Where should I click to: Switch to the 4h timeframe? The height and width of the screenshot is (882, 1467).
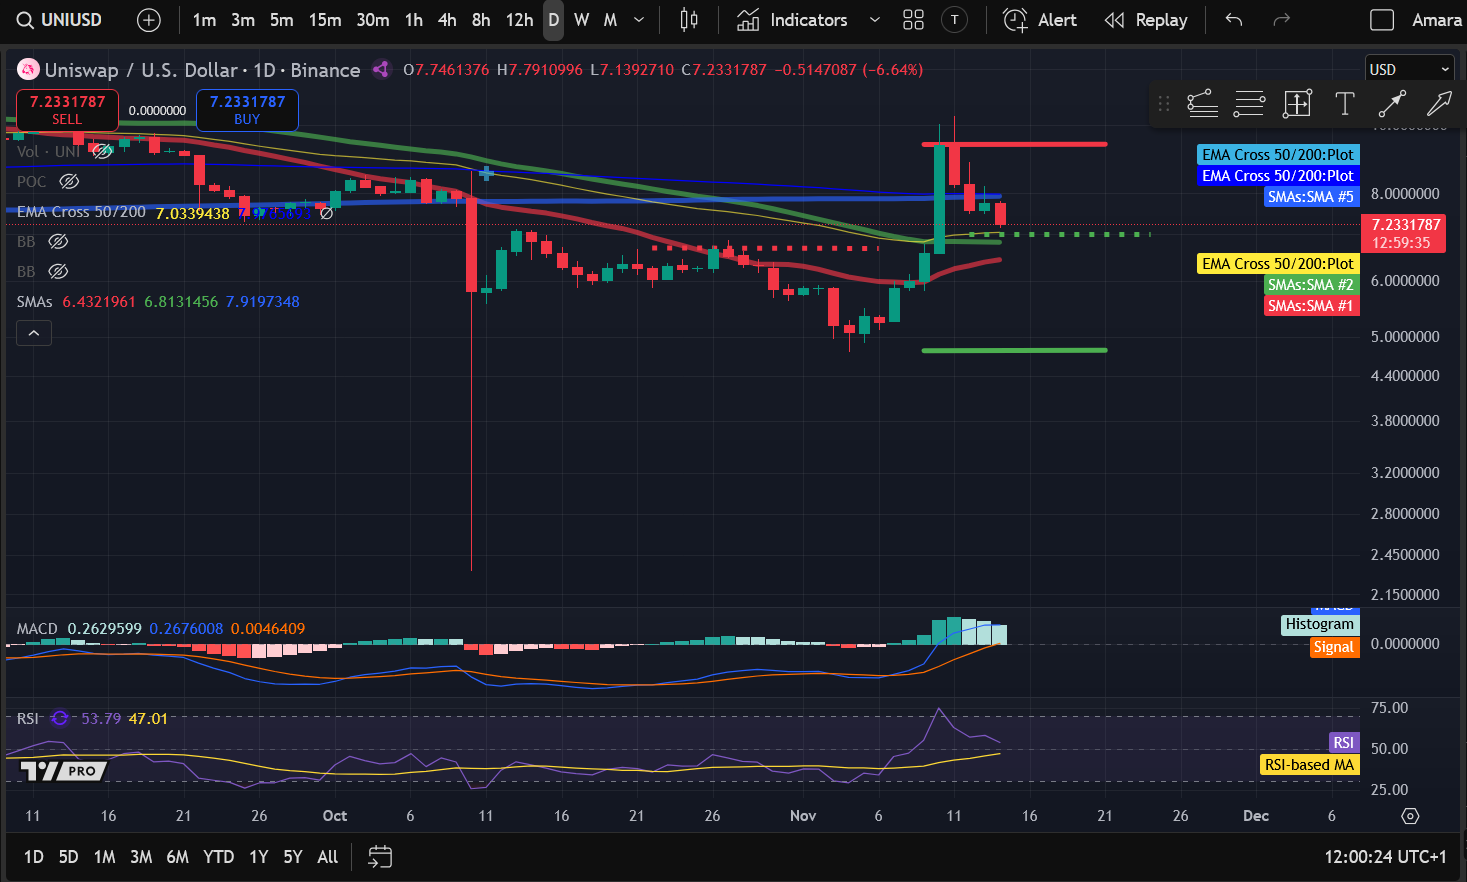(x=447, y=20)
